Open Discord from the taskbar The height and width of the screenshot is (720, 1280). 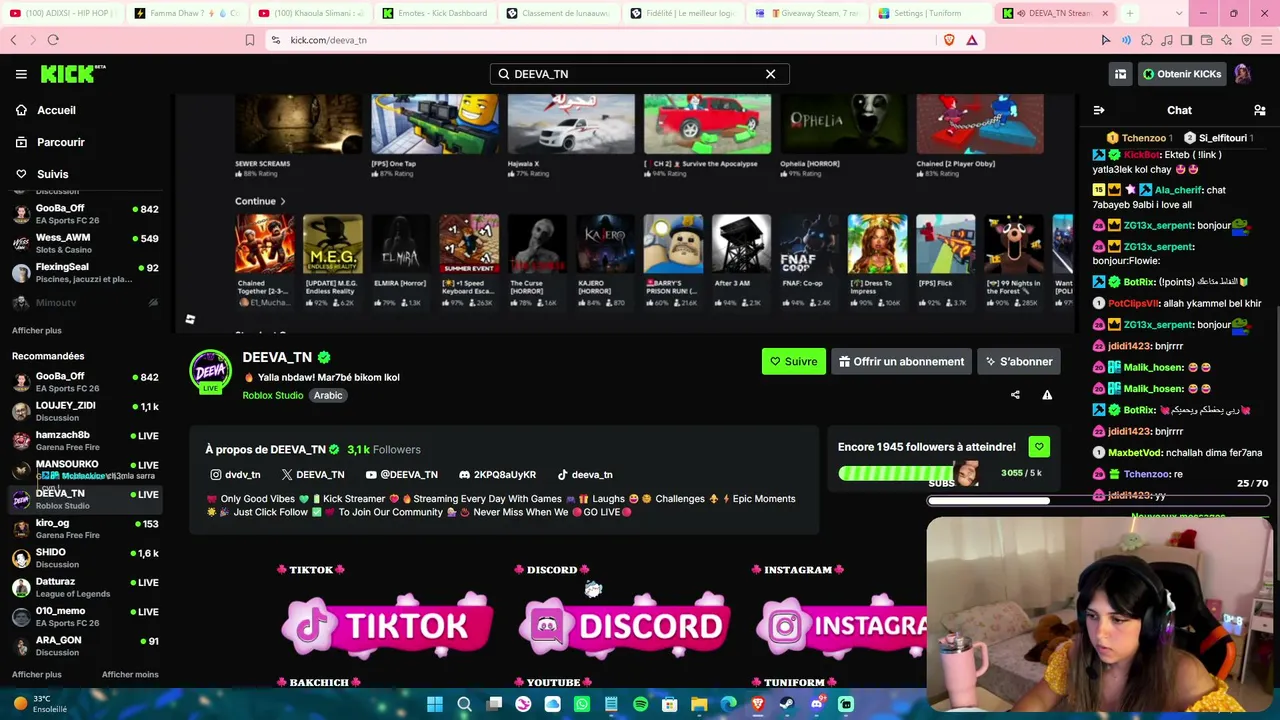tap(816, 704)
